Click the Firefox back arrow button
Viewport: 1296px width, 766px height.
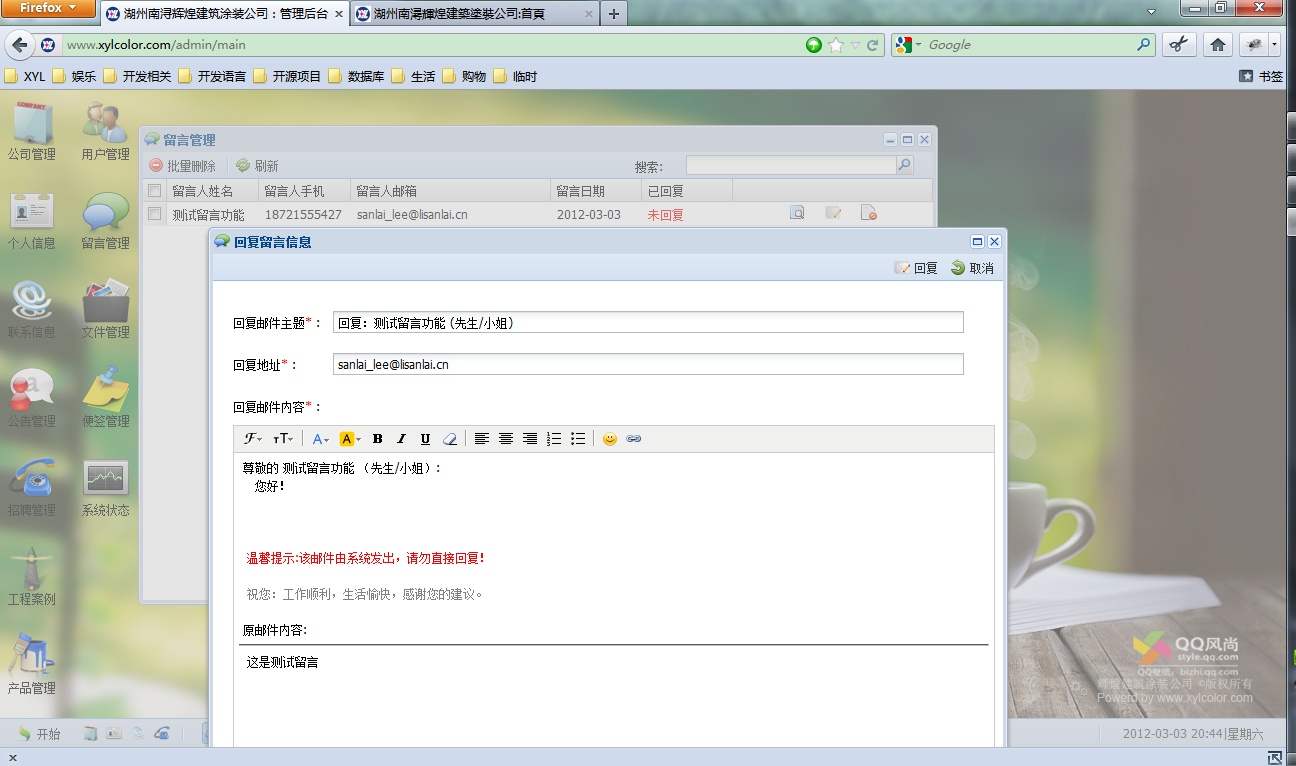coord(19,45)
